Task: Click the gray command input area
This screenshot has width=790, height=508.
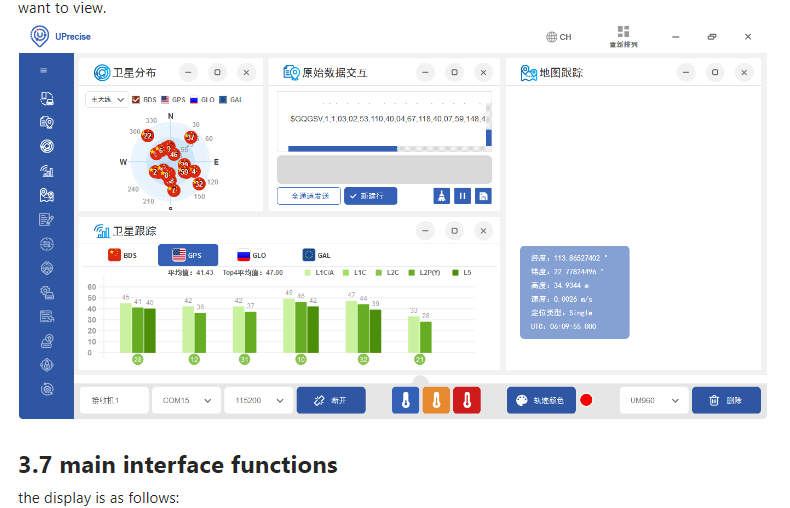Action: [384, 169]
